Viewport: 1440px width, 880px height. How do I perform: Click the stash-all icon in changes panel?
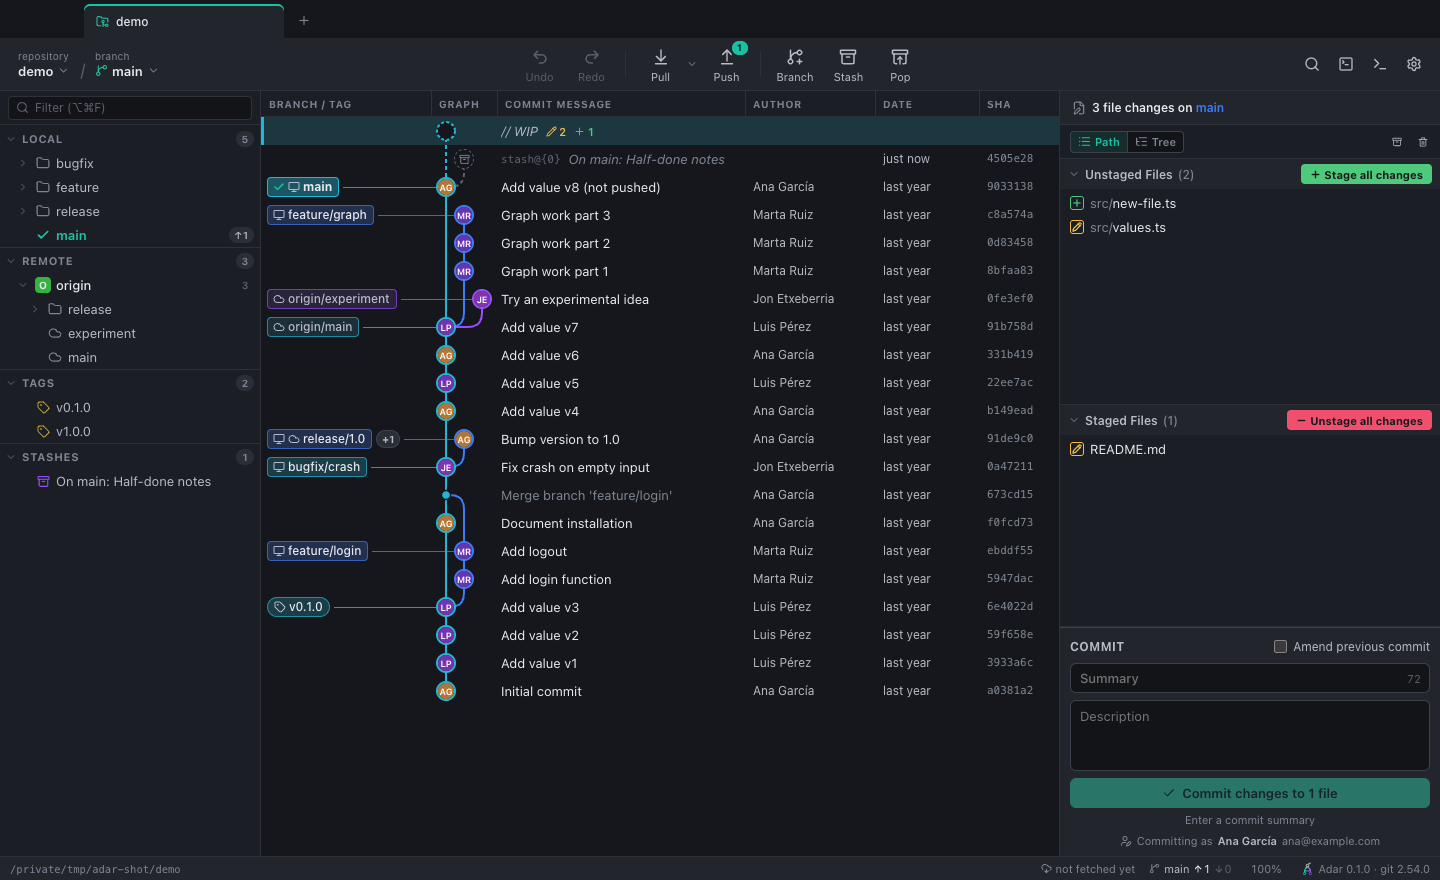1397,142
